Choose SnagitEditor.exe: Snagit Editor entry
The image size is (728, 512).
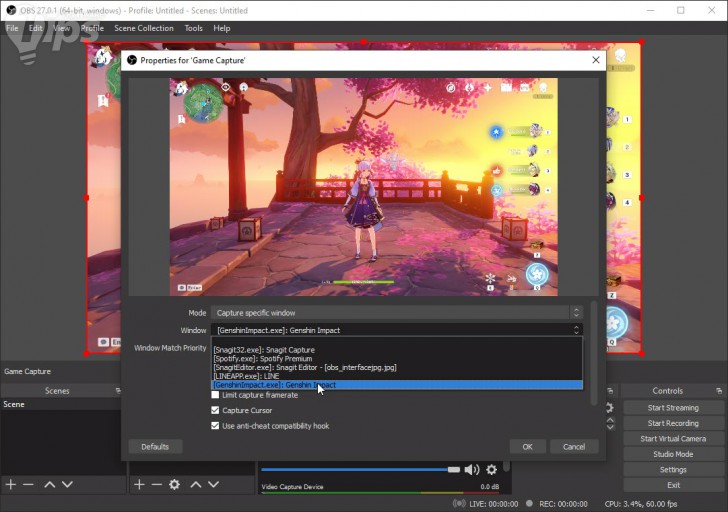(x=397, y=368)
